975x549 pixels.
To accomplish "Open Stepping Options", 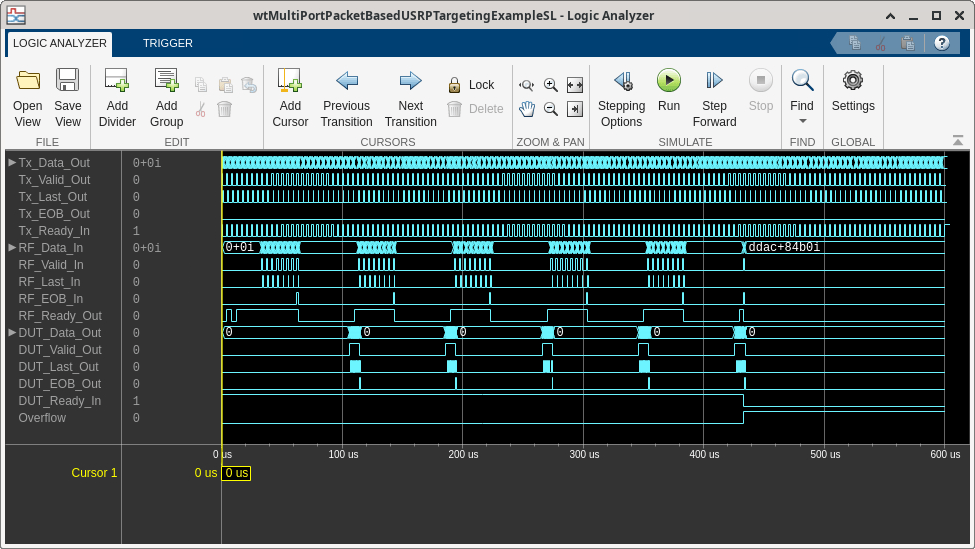I will click(x=621, y=82).
